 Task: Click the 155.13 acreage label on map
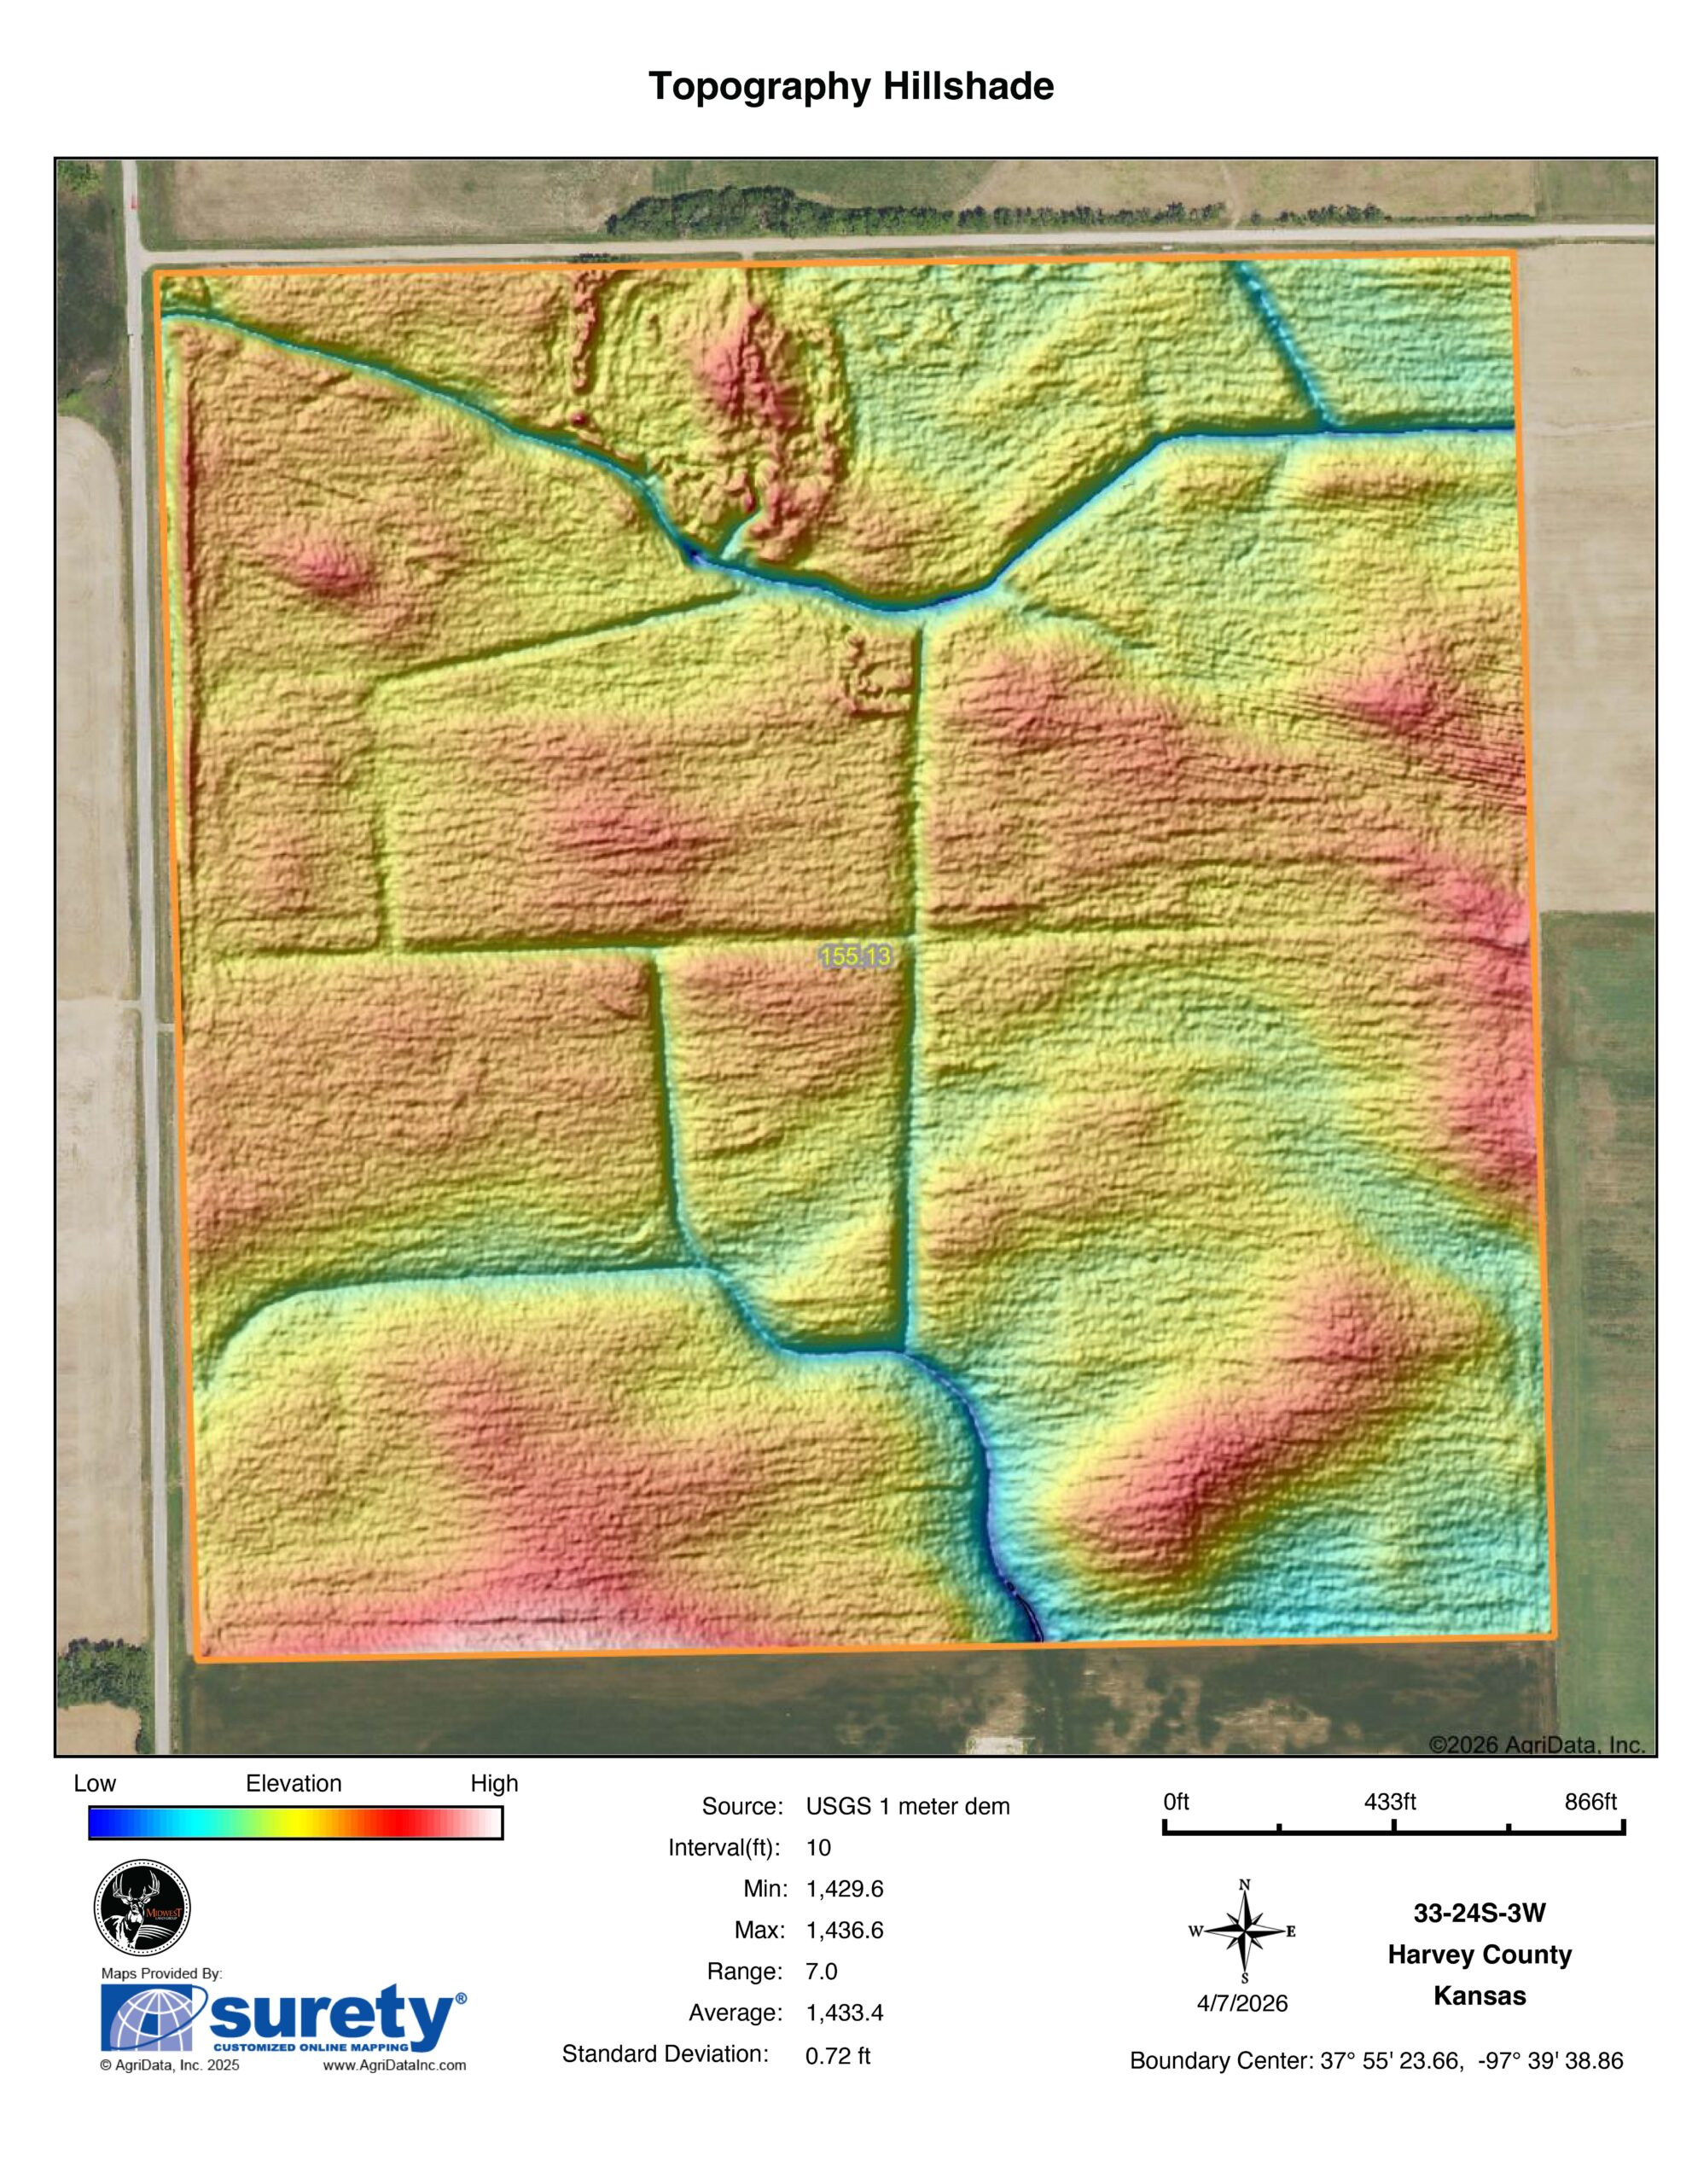point(855,956)
